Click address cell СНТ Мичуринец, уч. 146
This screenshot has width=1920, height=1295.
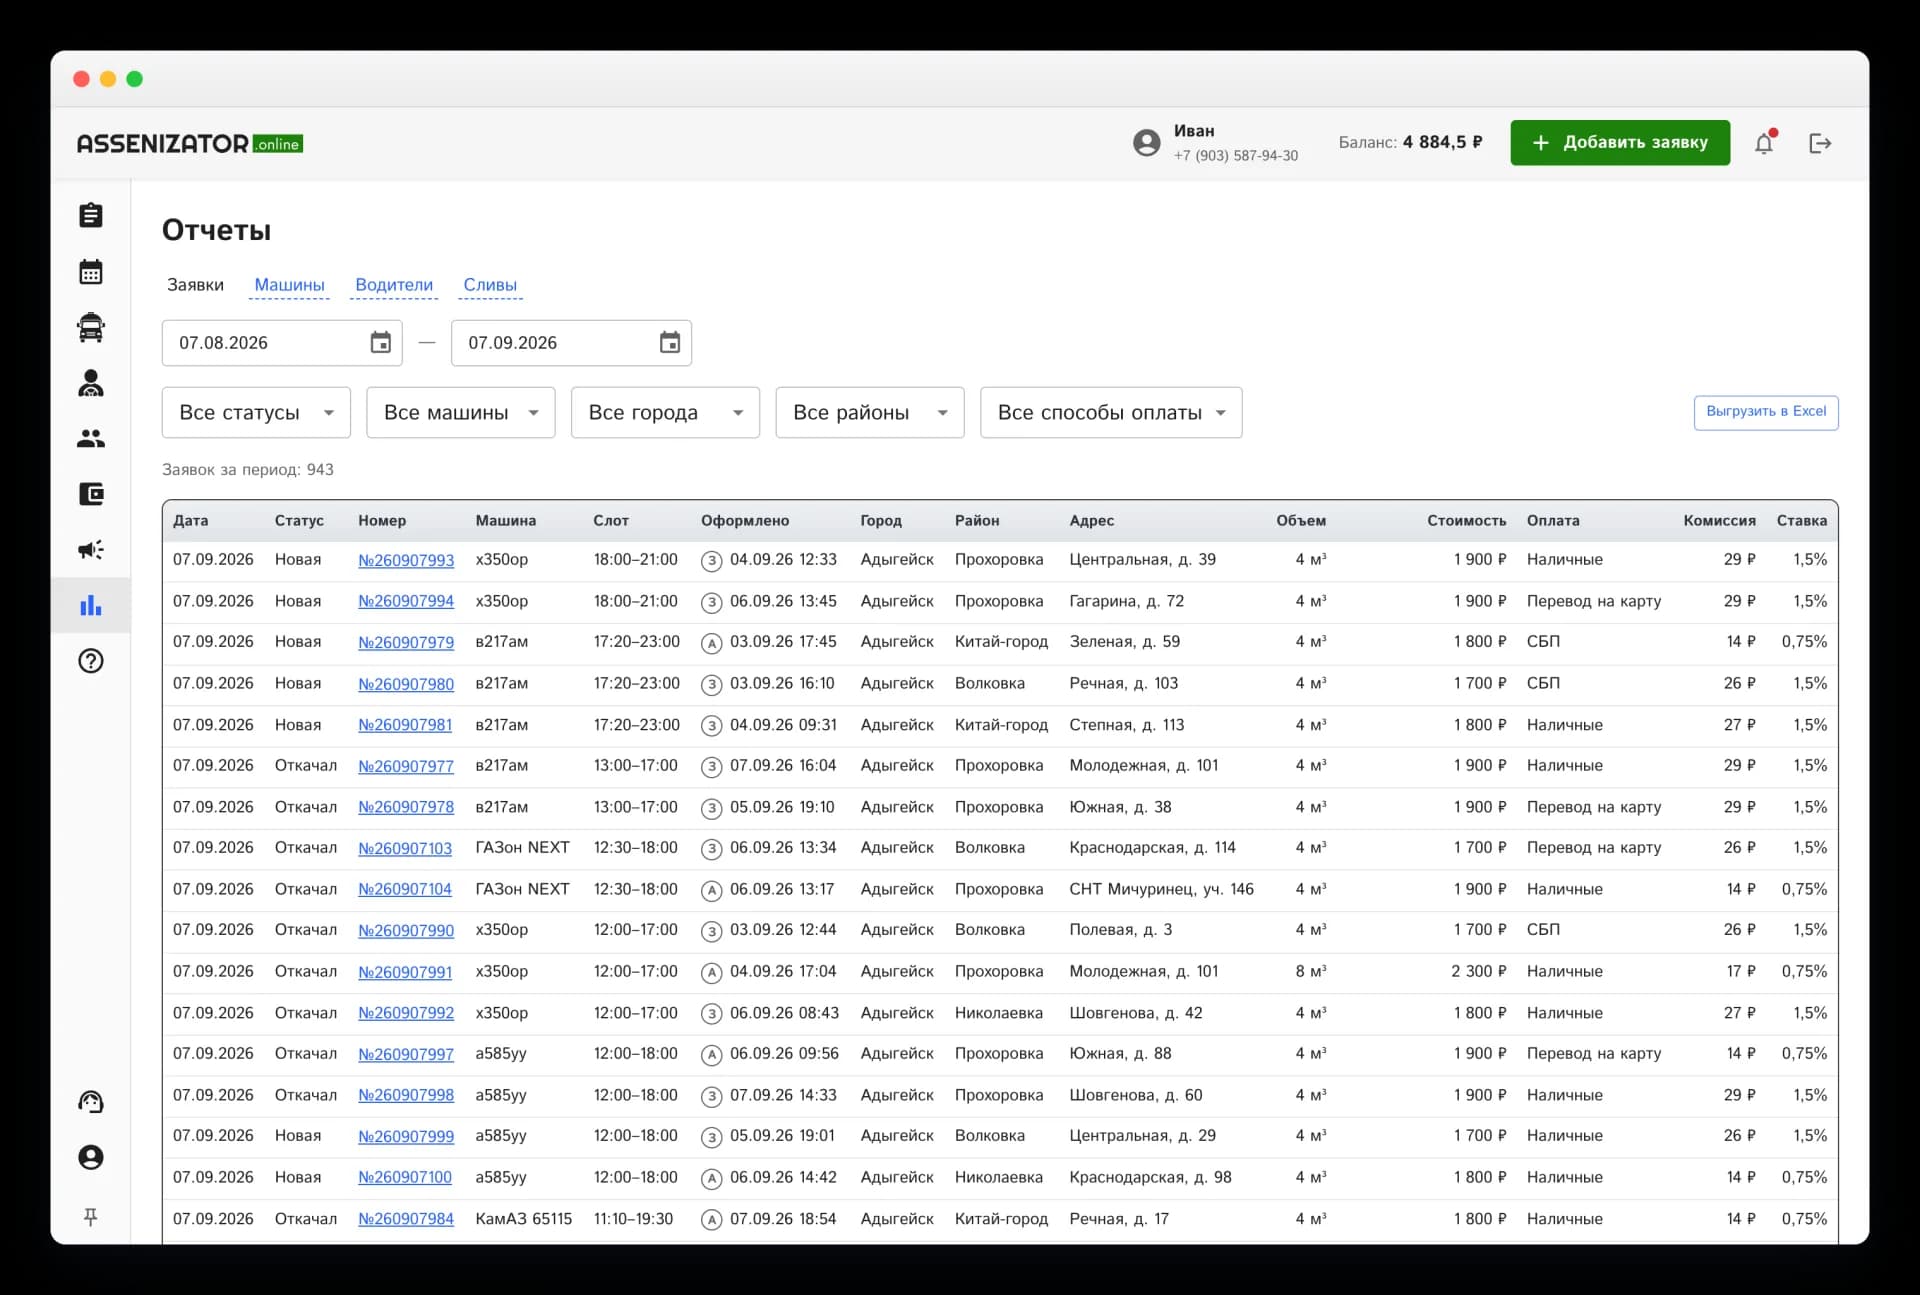(x=1161, y=889)
